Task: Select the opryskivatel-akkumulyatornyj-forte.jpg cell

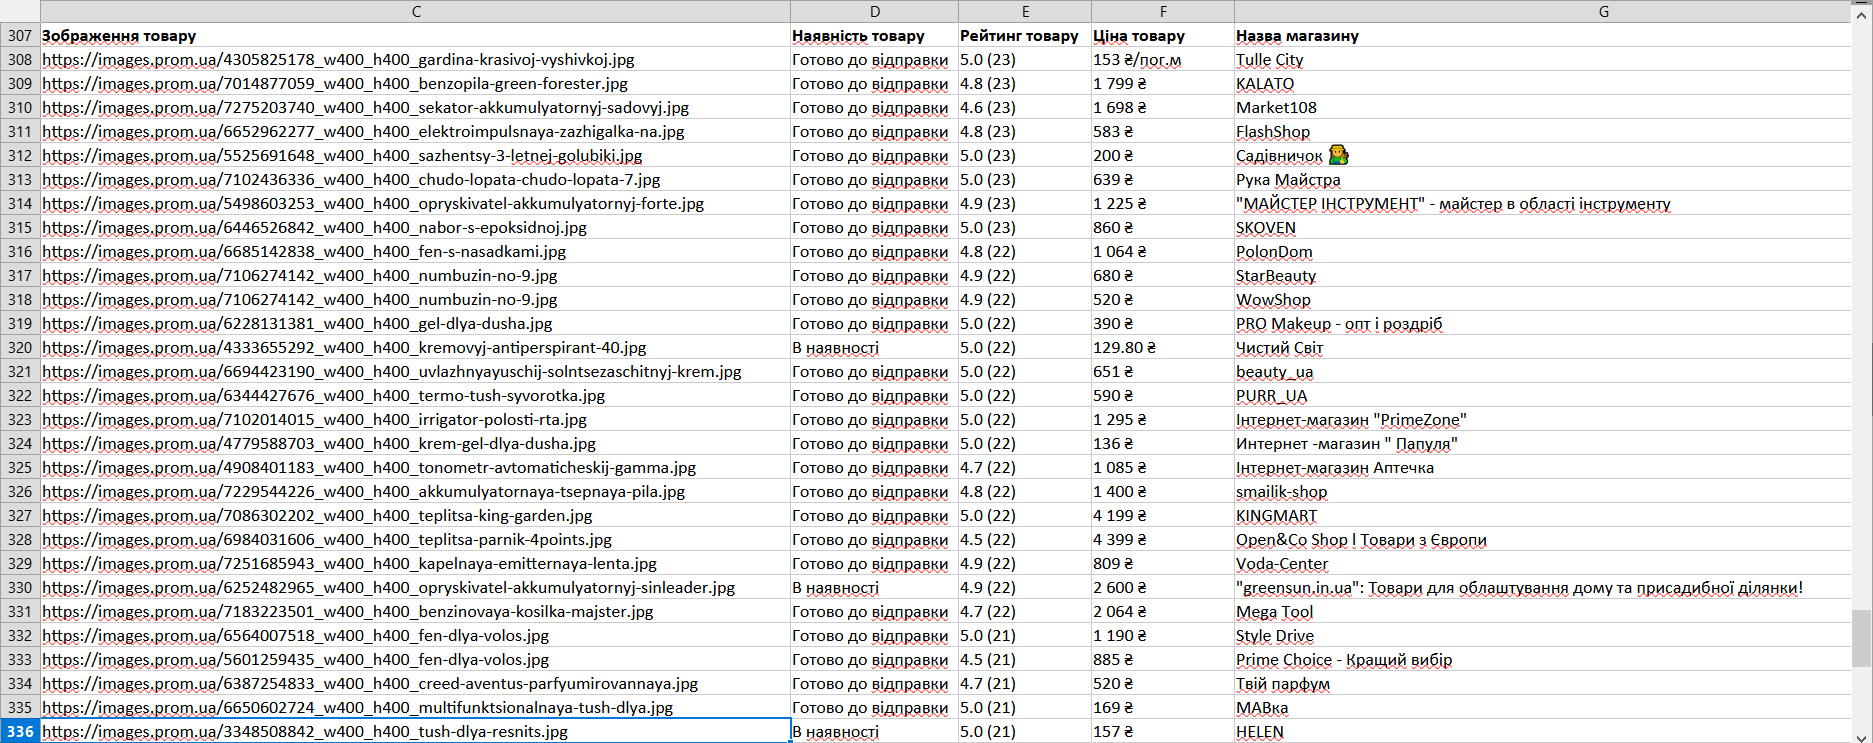Action: pyautogui.click(x=415, y=203)
